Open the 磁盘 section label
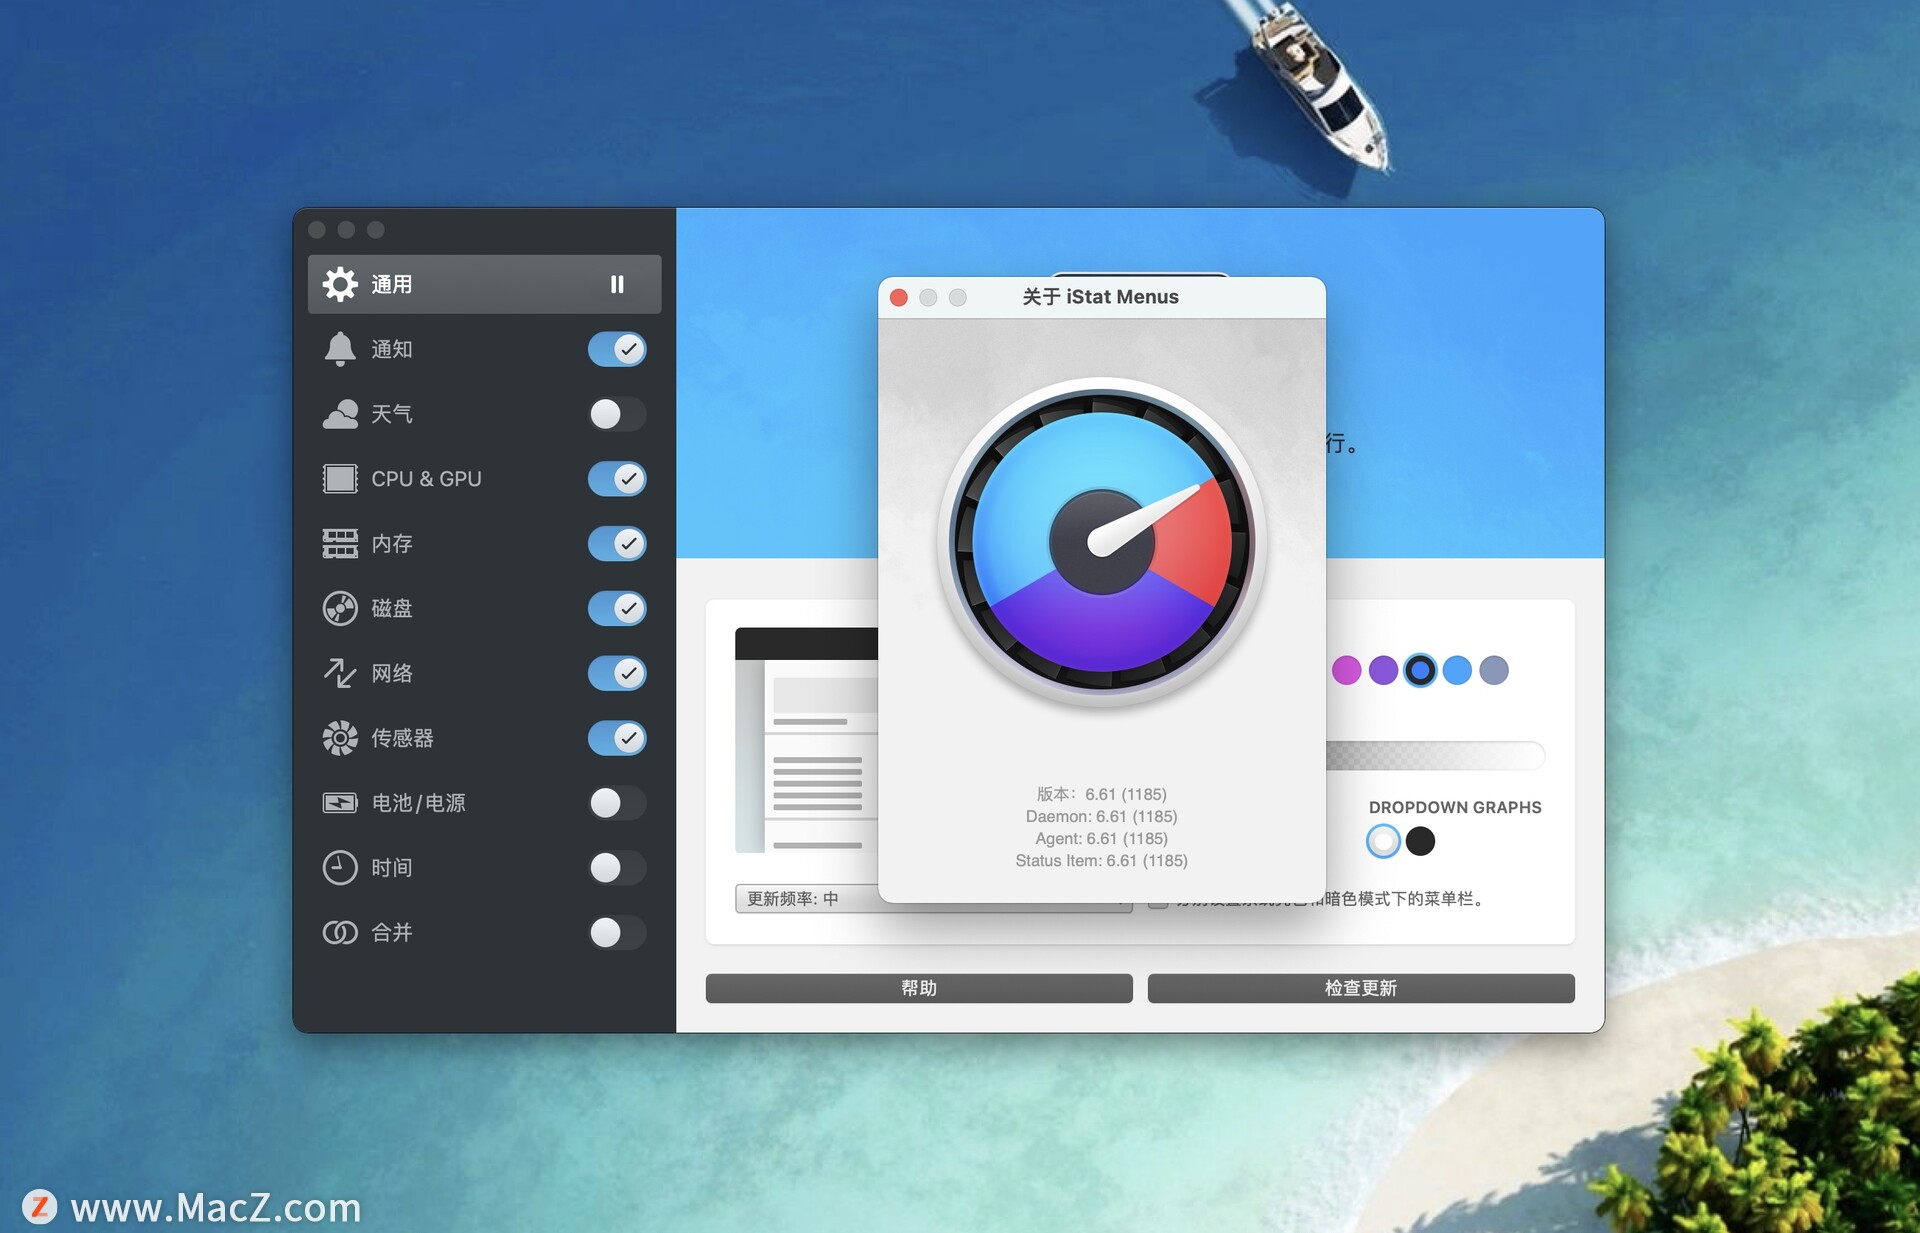 click(x=392, y=608)
